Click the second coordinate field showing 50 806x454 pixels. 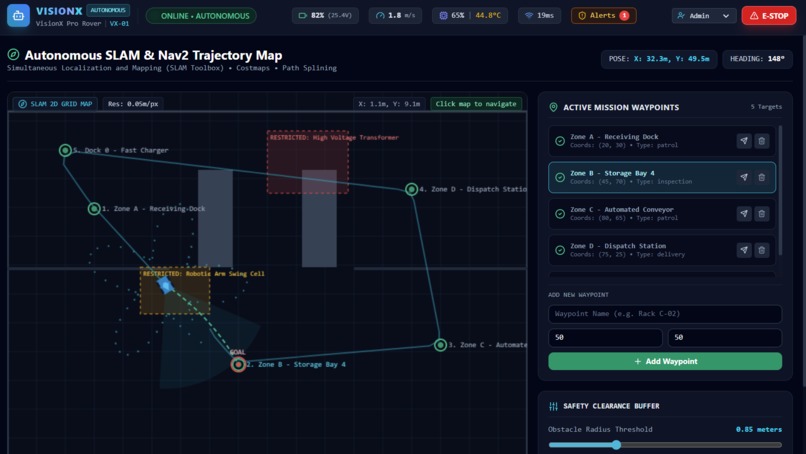tap(725, 337)
